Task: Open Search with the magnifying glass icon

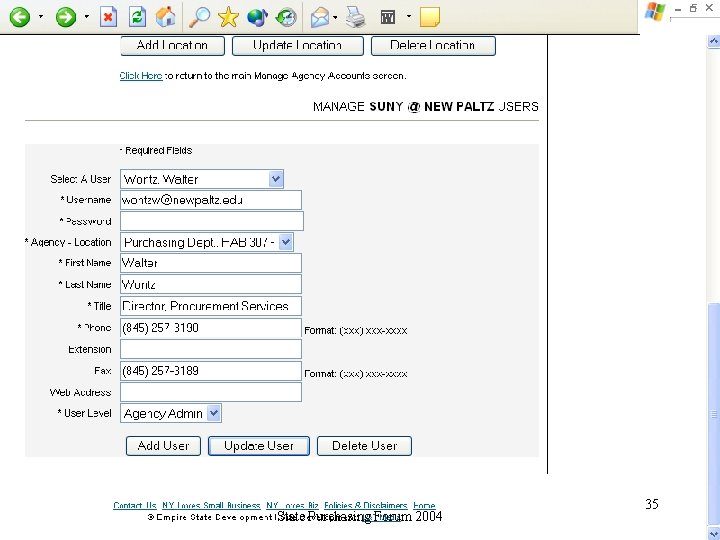Action: click(200, 17)
